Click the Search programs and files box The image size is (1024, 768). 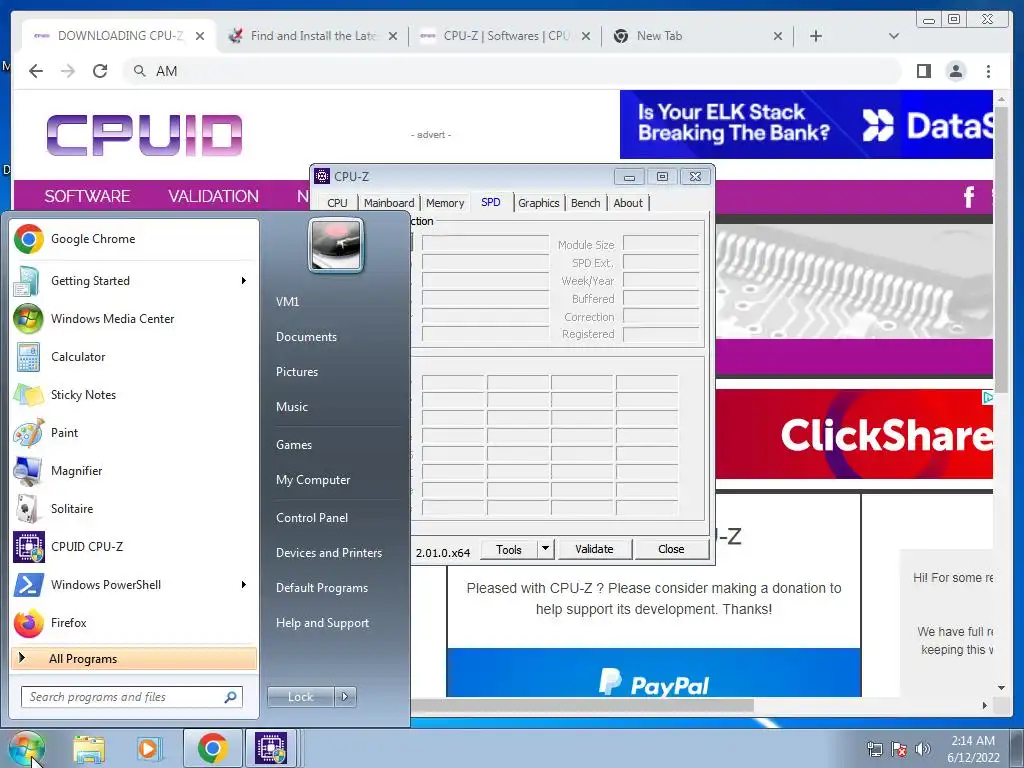point(131,697)
